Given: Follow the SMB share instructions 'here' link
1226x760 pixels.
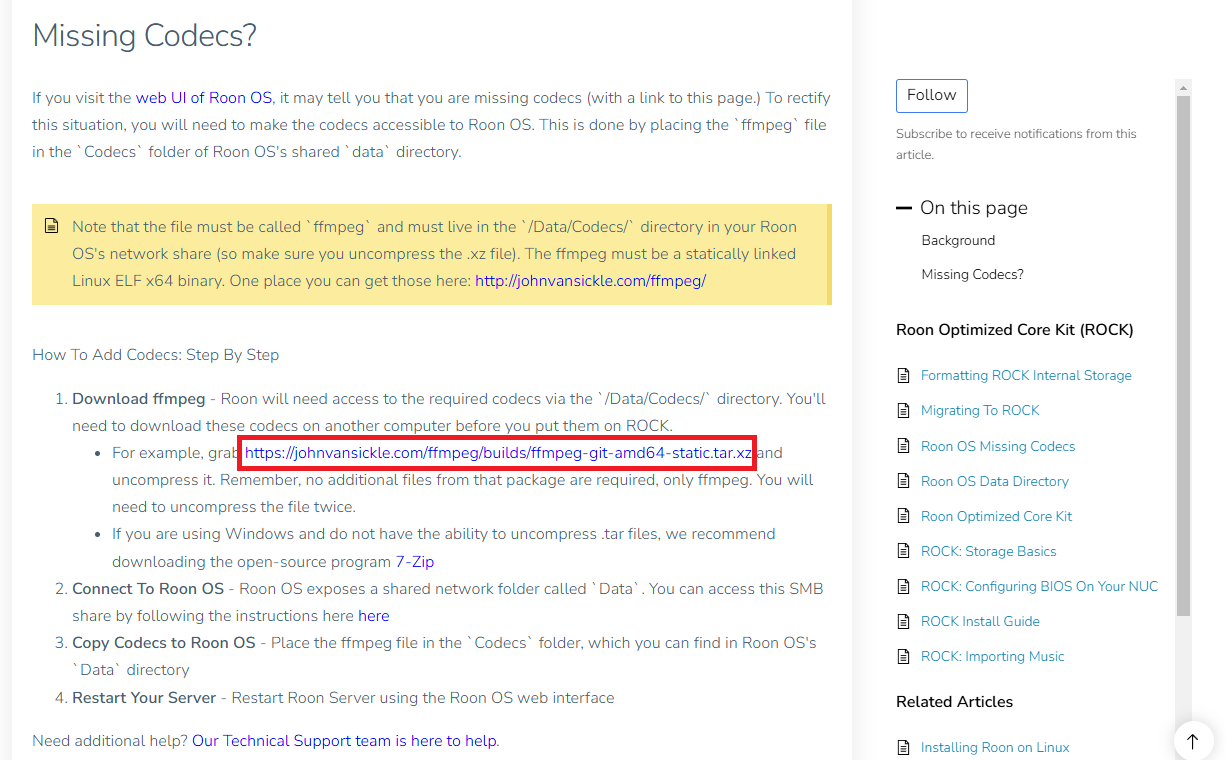Looking at the screenshot, I should (x=374, y=616).
